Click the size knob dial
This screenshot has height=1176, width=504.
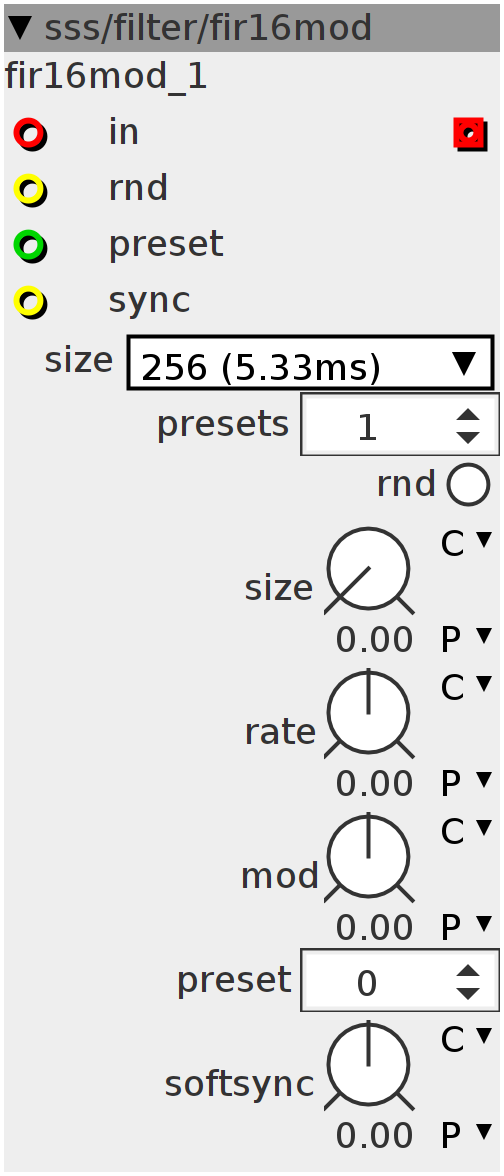[x=368, y=571]
